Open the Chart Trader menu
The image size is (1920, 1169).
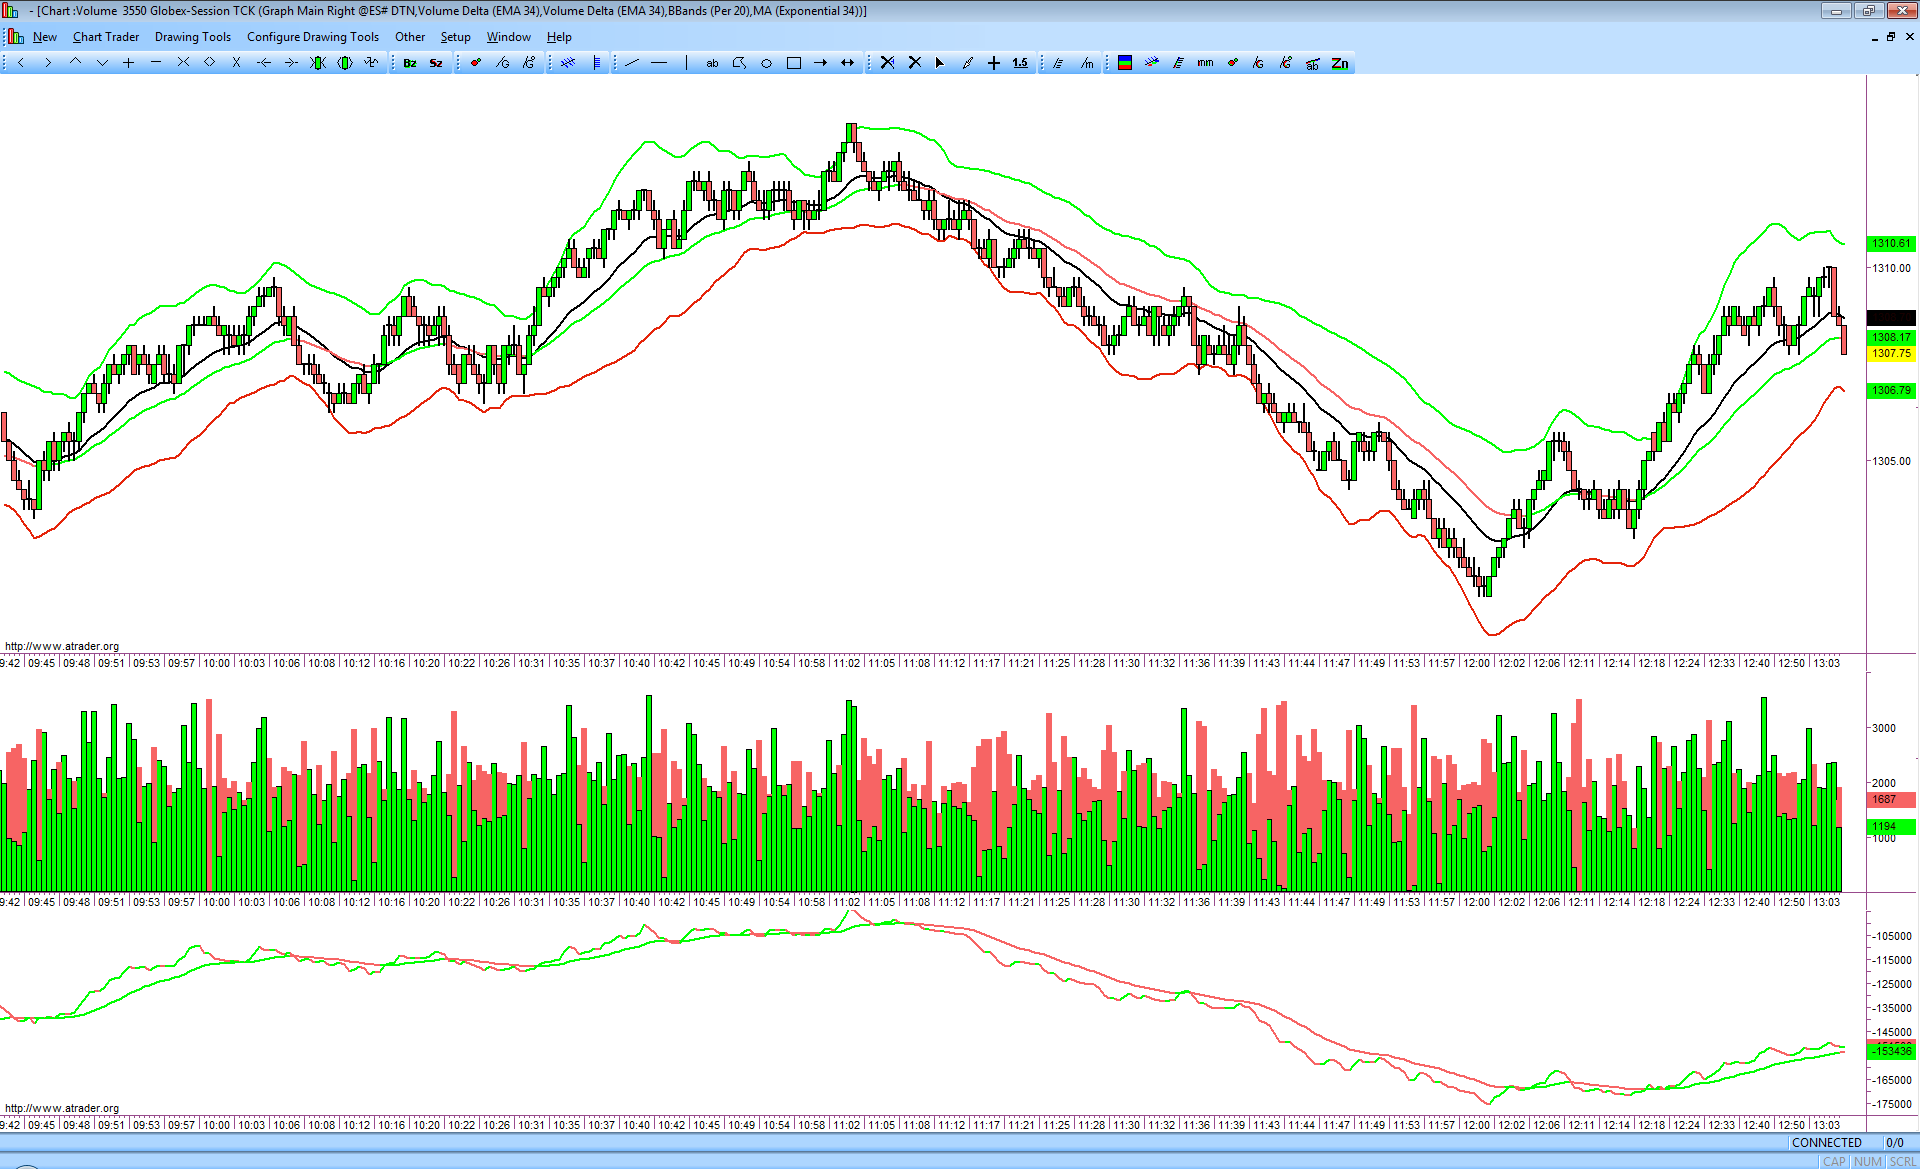106,37
